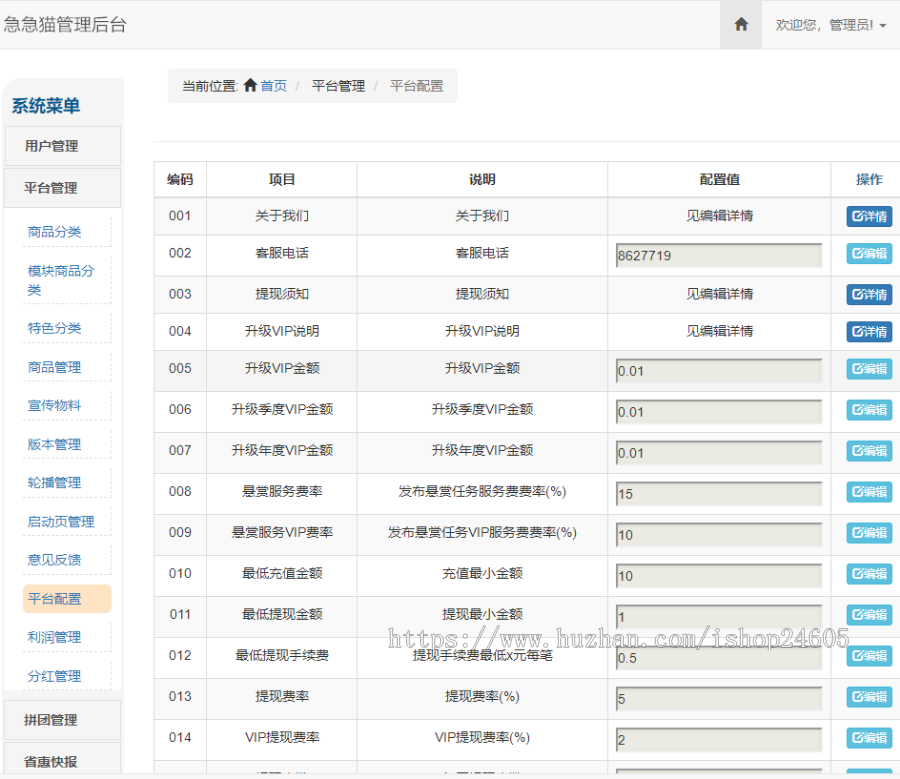Focus the 提现费率 value field
This screenshot has height=779, width=900.
718,699
